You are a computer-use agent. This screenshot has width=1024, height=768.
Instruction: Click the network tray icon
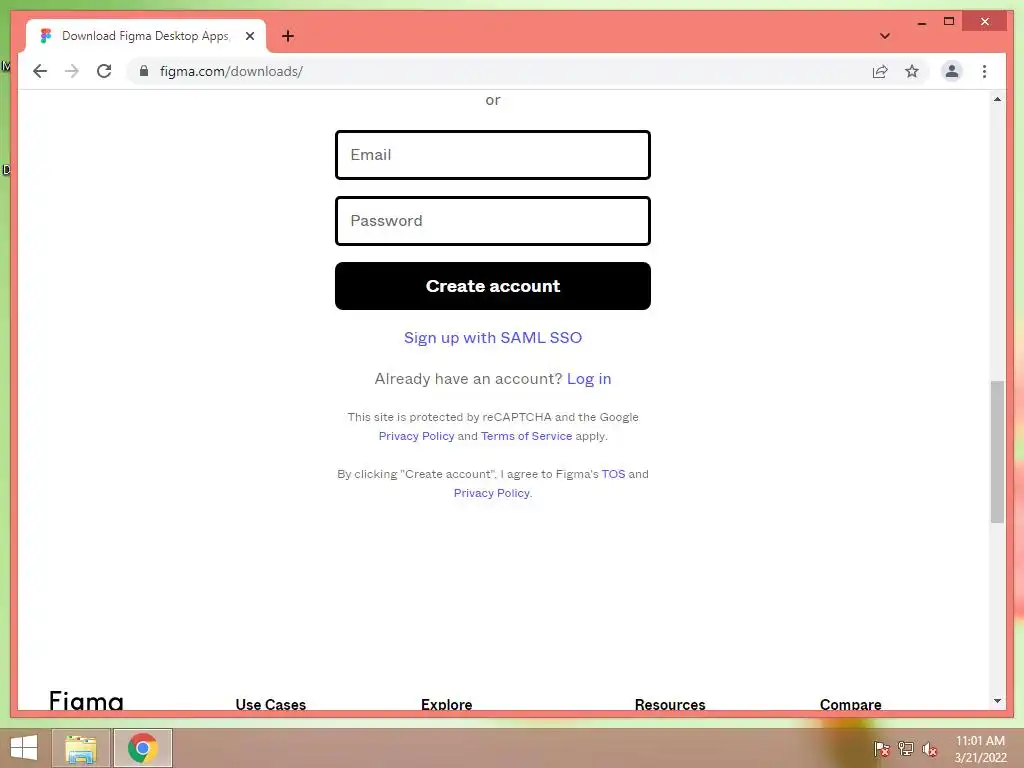(906, 749)
